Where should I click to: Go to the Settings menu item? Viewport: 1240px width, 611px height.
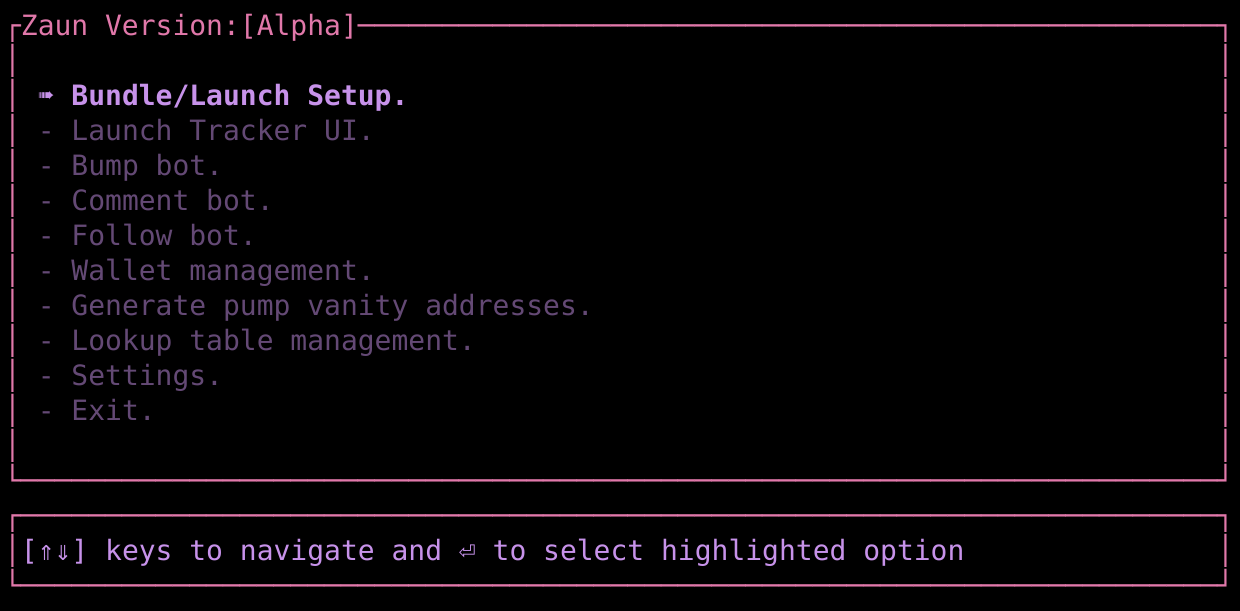click(146, 376)
